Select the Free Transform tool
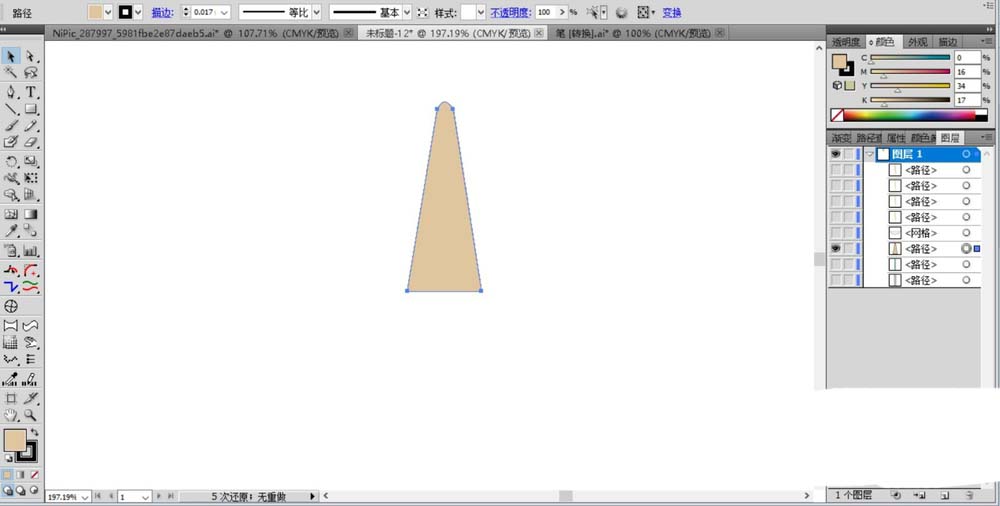The image size is (1000, 506). pos(30,178)
